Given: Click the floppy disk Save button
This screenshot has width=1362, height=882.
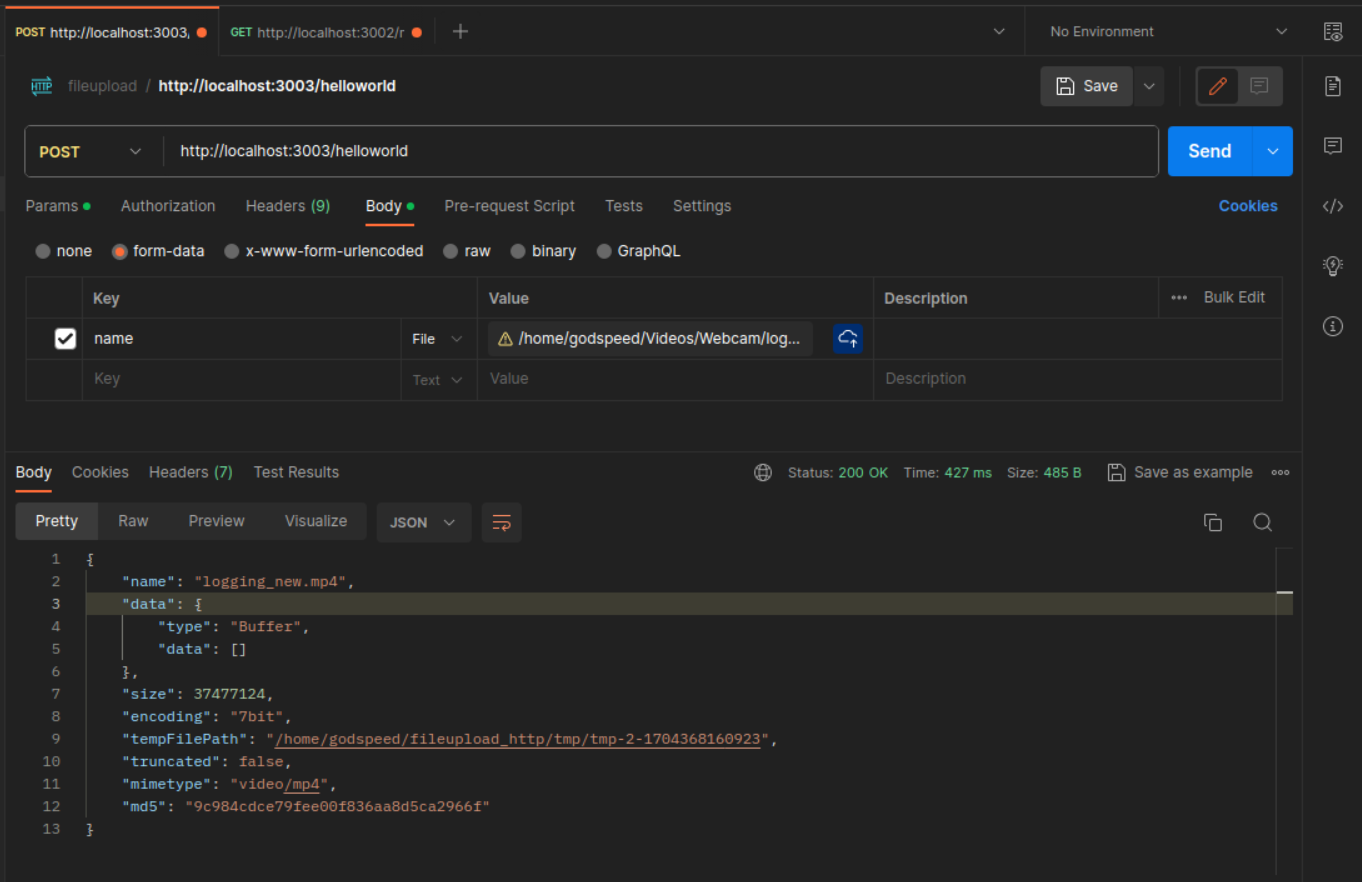Looking at the screenshot, I should (x=1087, y=86).
